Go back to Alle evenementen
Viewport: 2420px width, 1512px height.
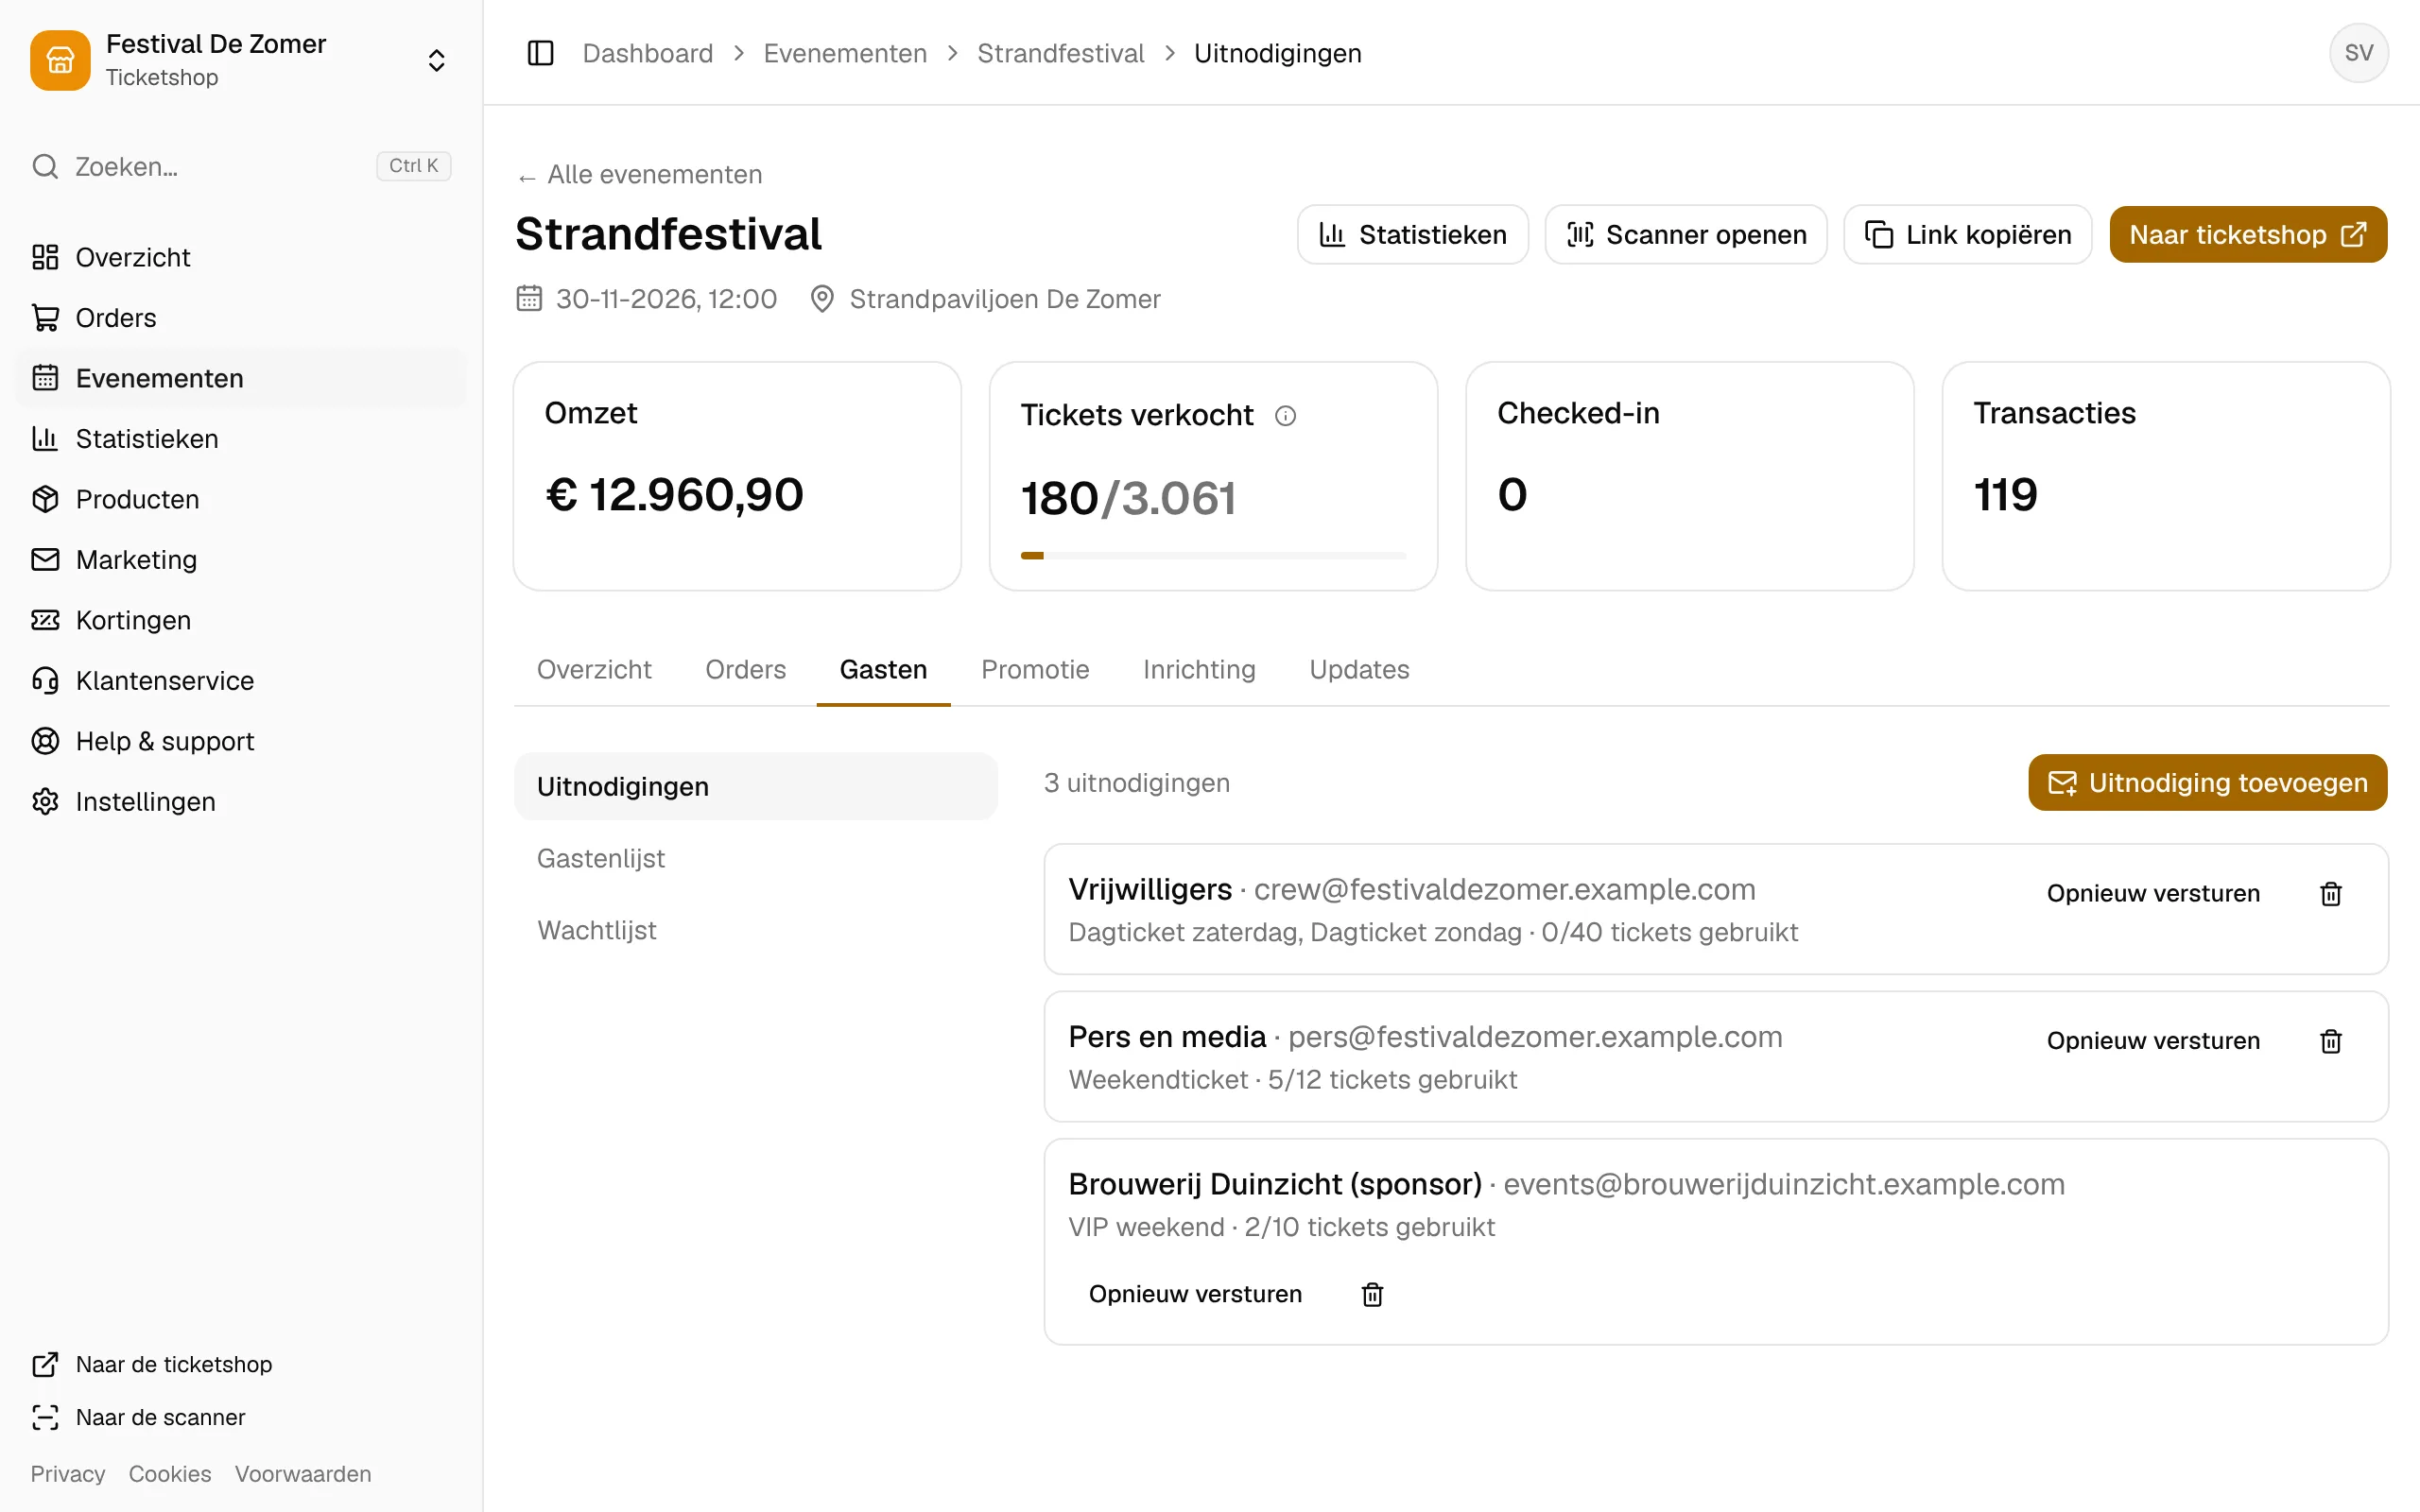[640, 175]
